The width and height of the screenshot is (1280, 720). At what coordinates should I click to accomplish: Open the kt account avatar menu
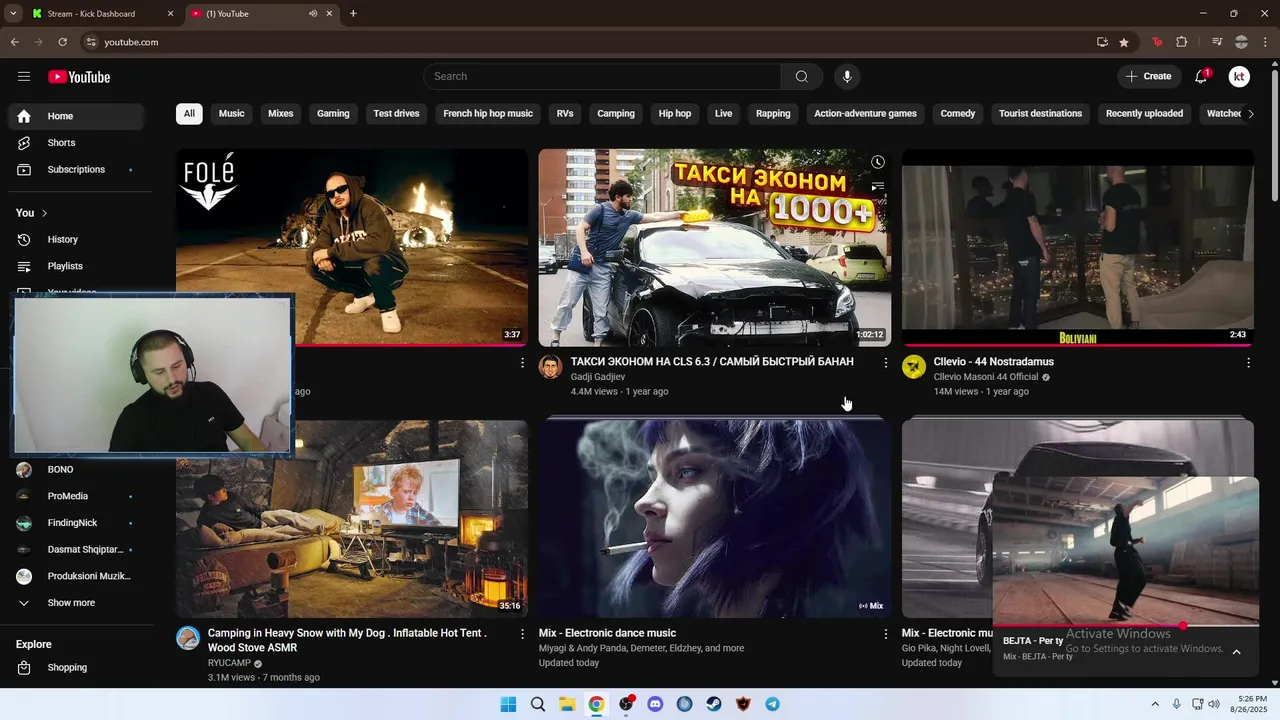tap(1239, 77)
